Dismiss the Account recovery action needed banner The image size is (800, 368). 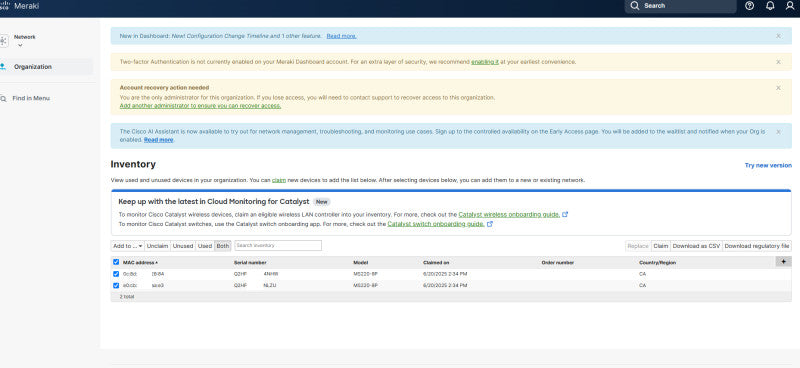778,88
